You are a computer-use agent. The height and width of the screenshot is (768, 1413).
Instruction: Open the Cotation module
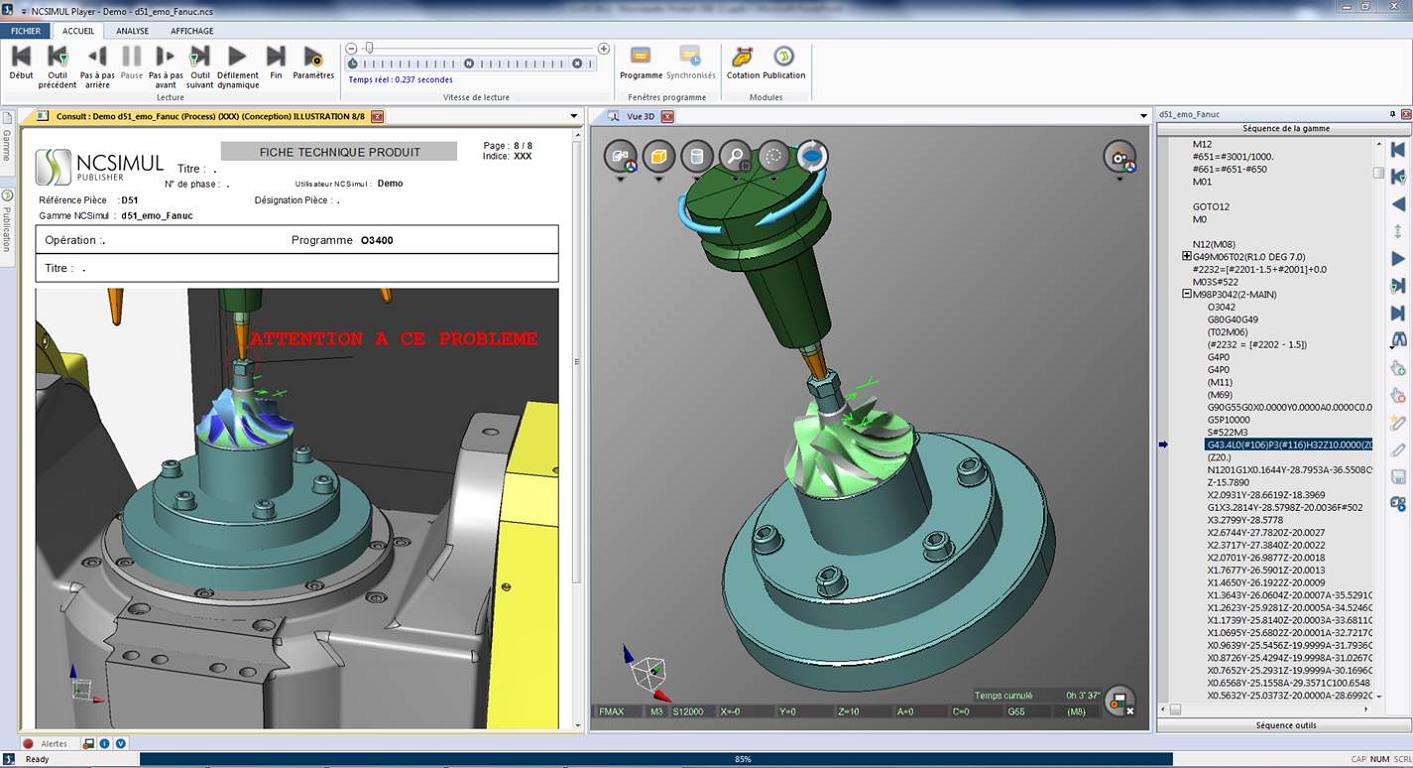pos(743,62)
